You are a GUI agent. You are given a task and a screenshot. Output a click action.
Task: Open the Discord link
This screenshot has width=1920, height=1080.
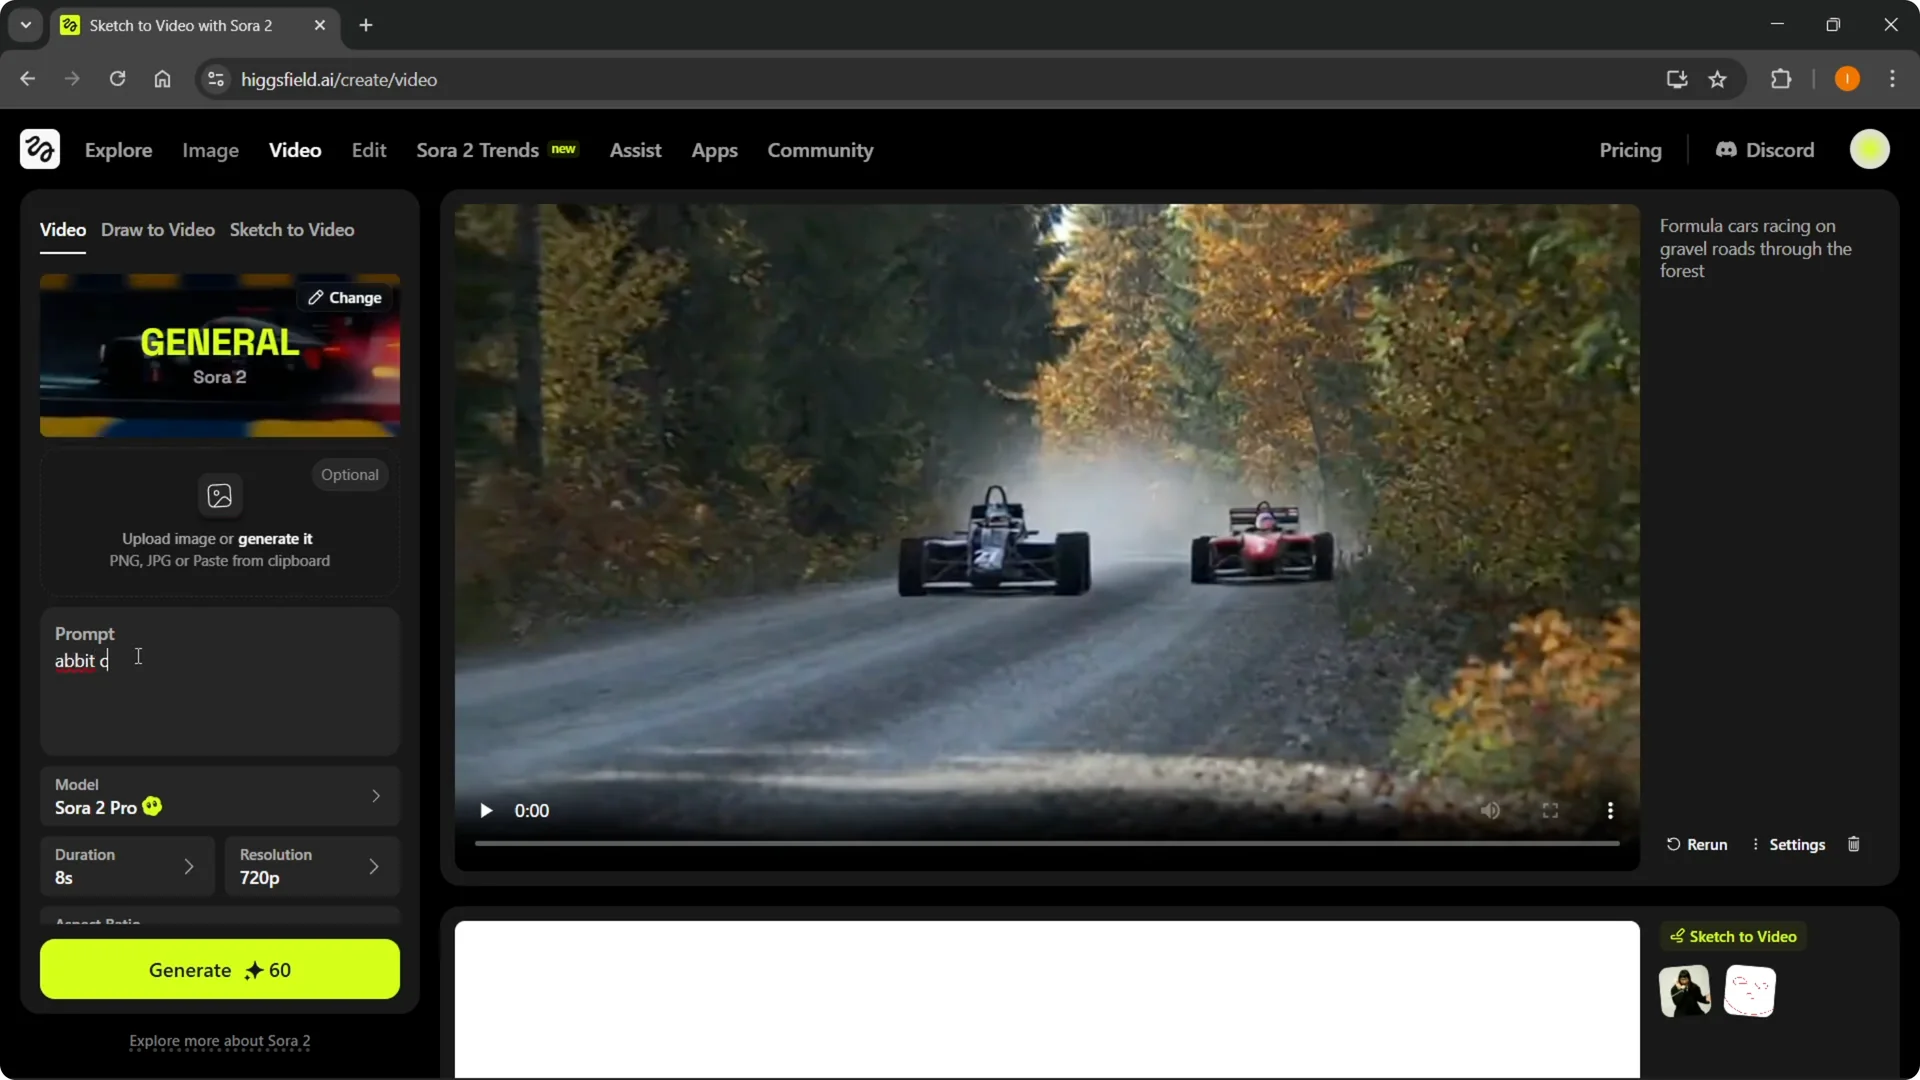[1765, 150]
